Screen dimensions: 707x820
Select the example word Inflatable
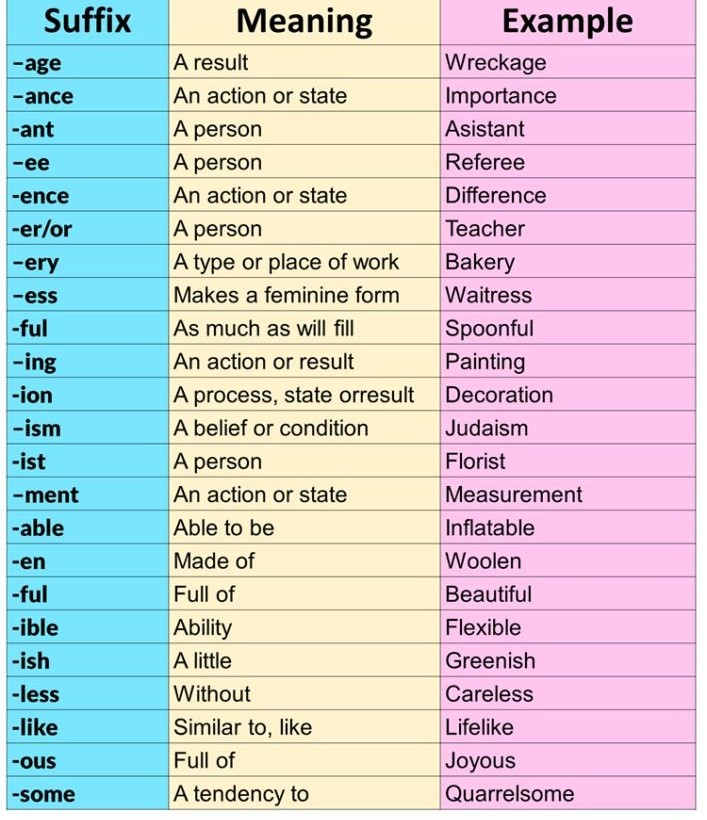pos(490,528)
